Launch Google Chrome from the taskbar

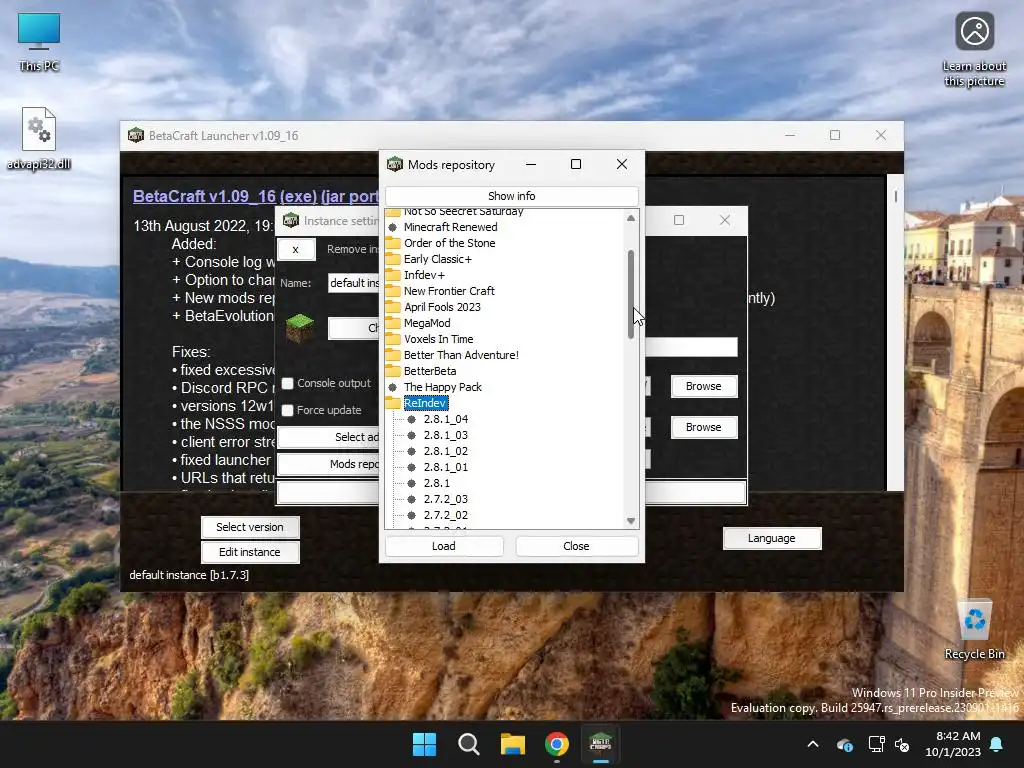[x=556, y=744]
